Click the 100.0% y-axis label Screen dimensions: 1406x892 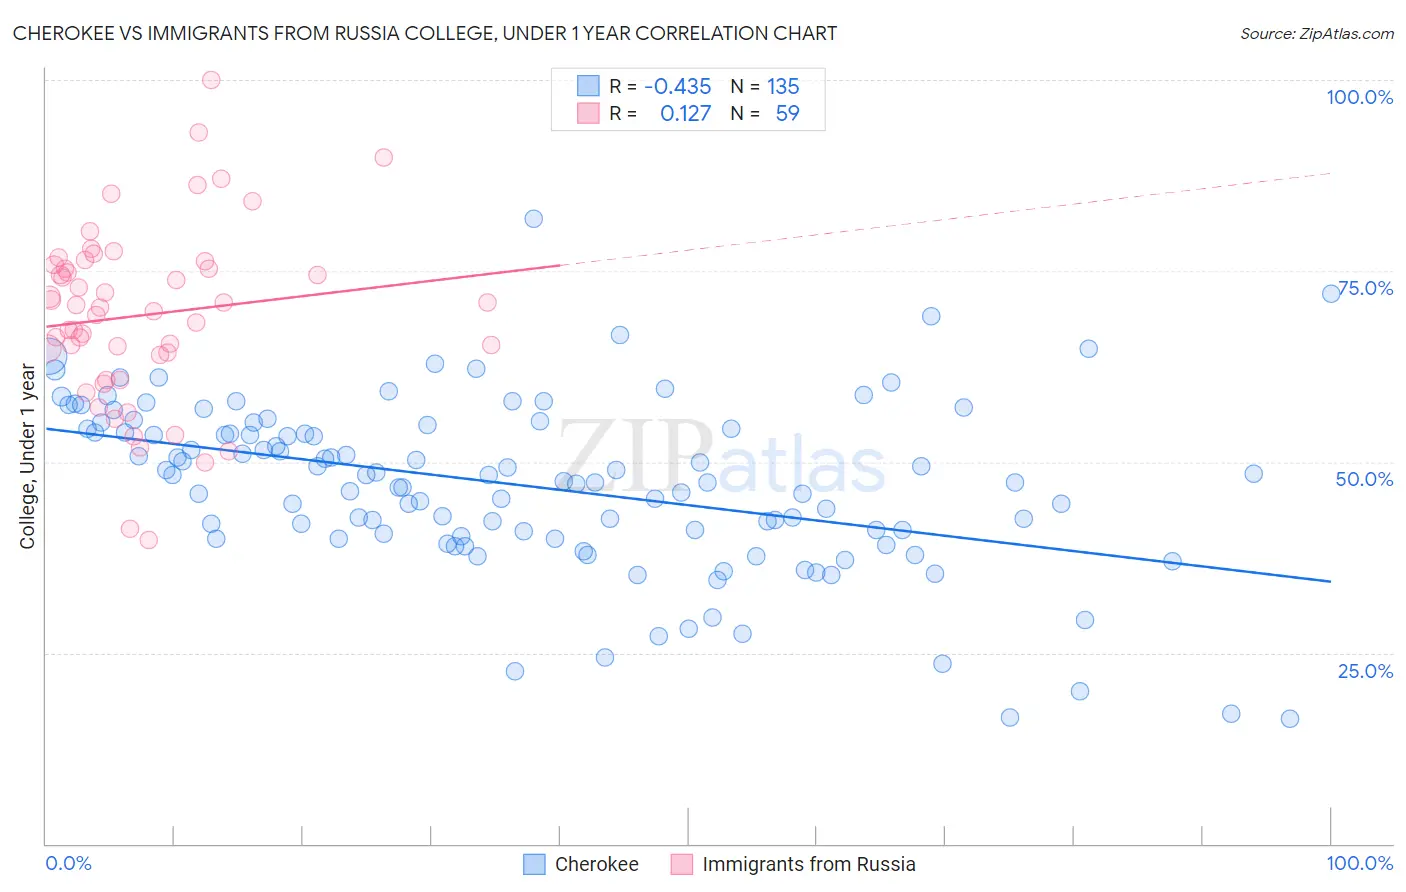1359,97
